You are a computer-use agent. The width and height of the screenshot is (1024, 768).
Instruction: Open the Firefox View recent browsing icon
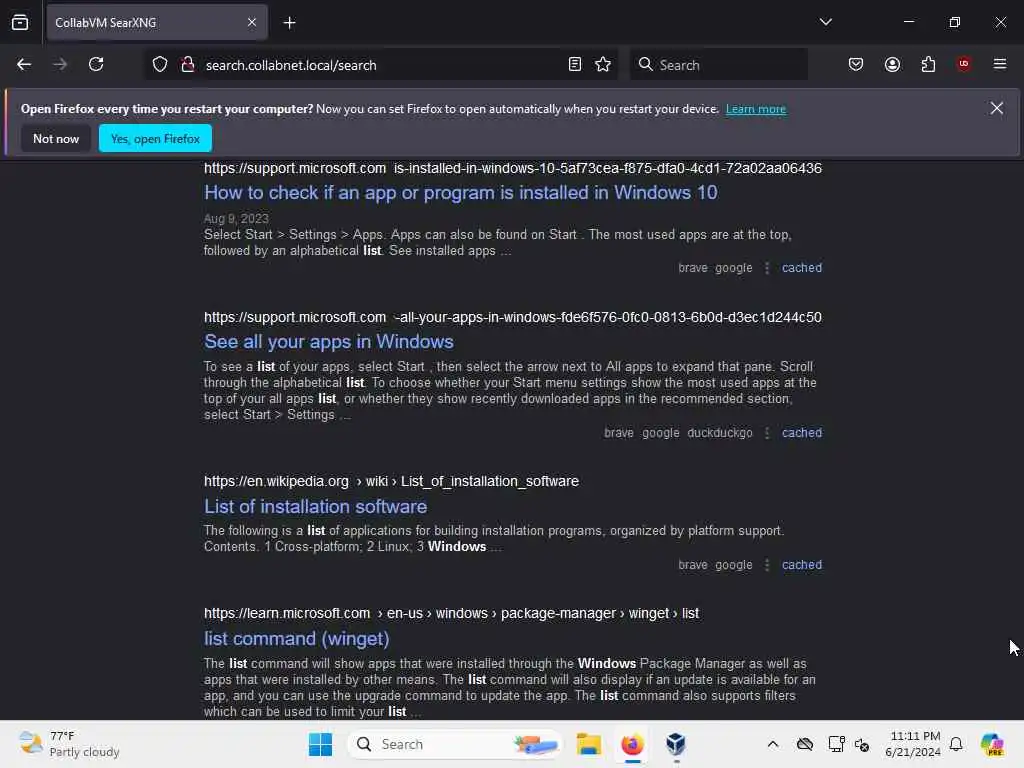point(20,23)
